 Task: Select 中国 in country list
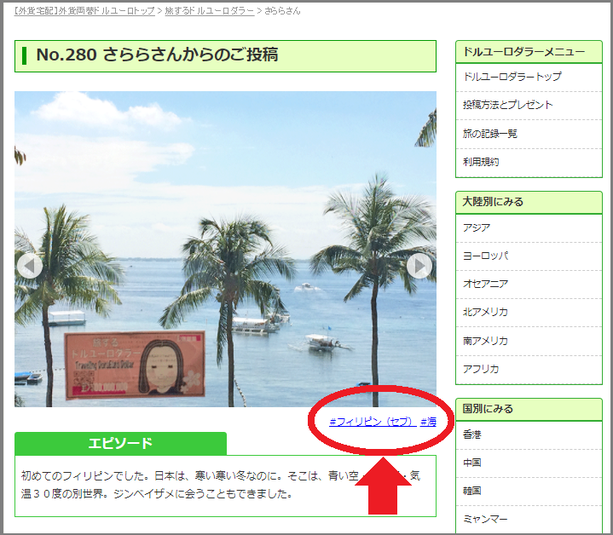[x=472, y=463]
